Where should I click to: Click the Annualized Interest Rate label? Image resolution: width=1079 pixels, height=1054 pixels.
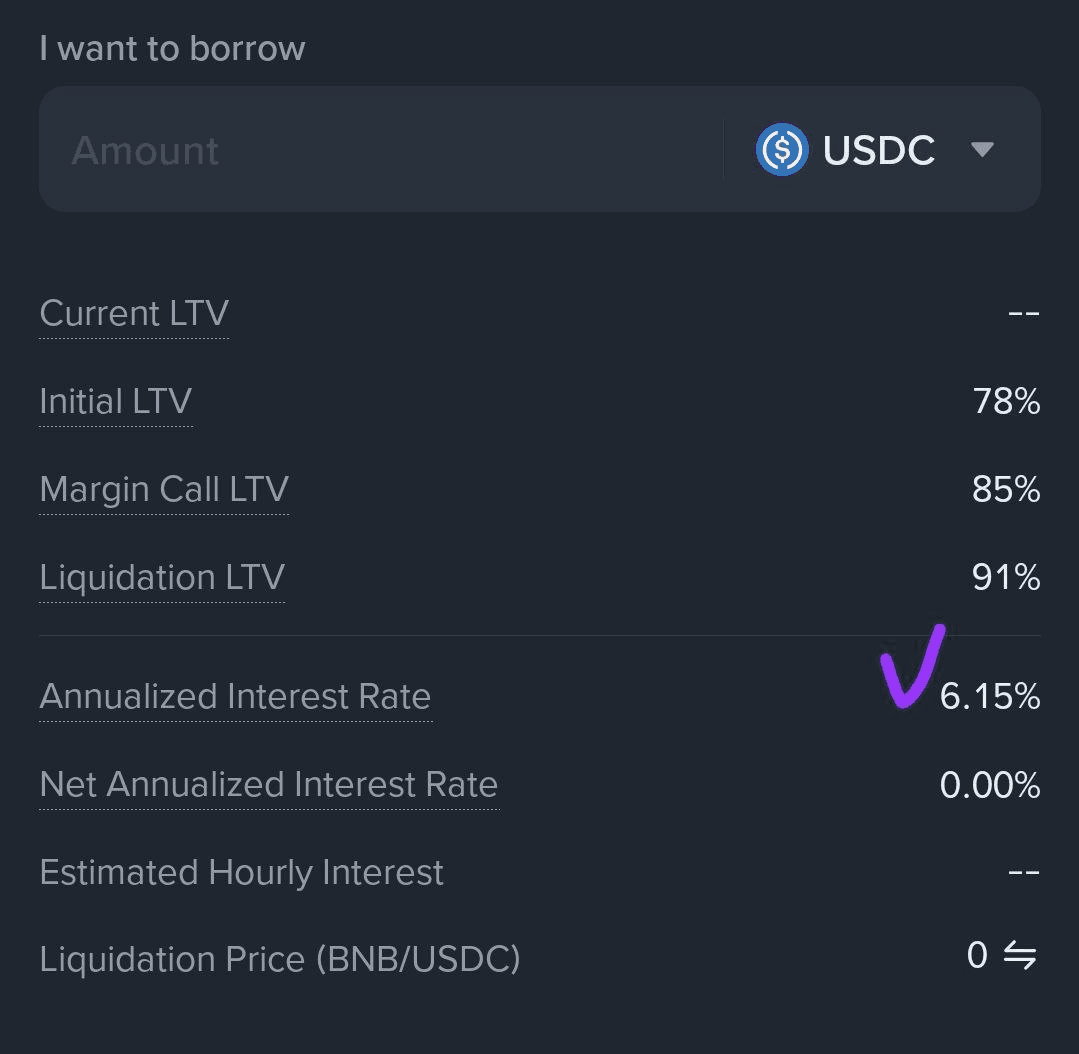[235, 696]
